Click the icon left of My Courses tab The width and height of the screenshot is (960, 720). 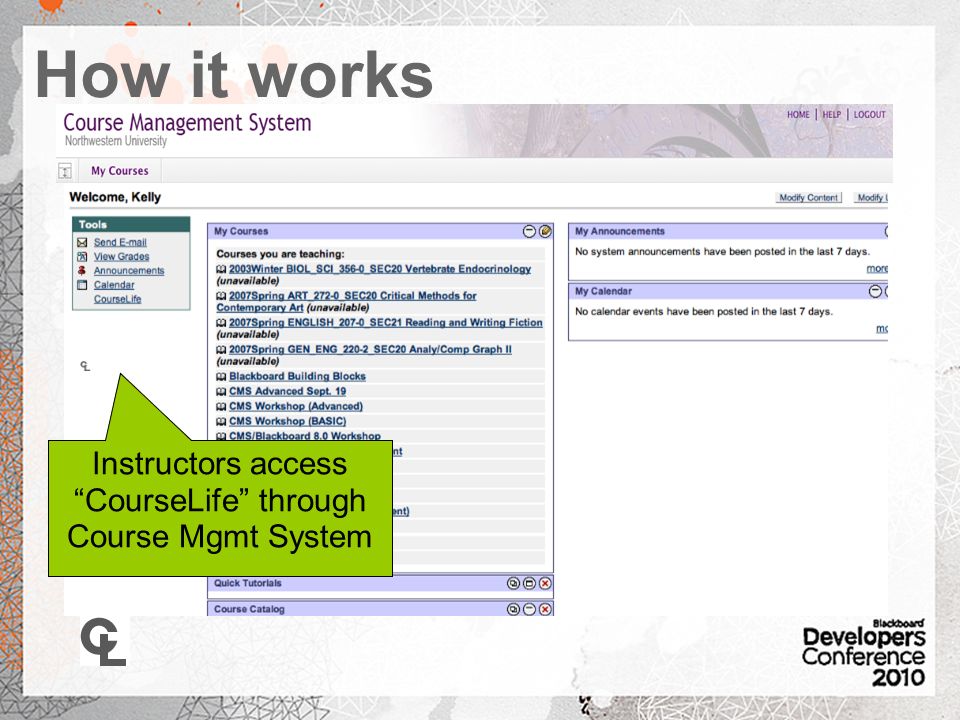tap(66, 171)
